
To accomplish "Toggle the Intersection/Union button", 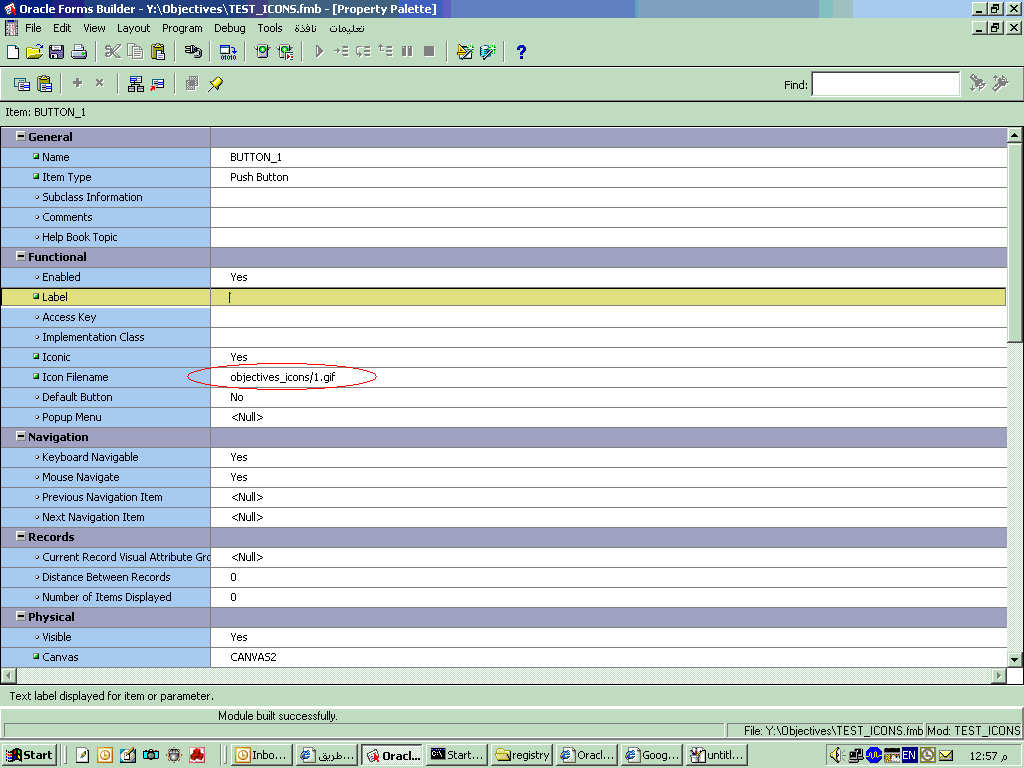I will 191,84.
